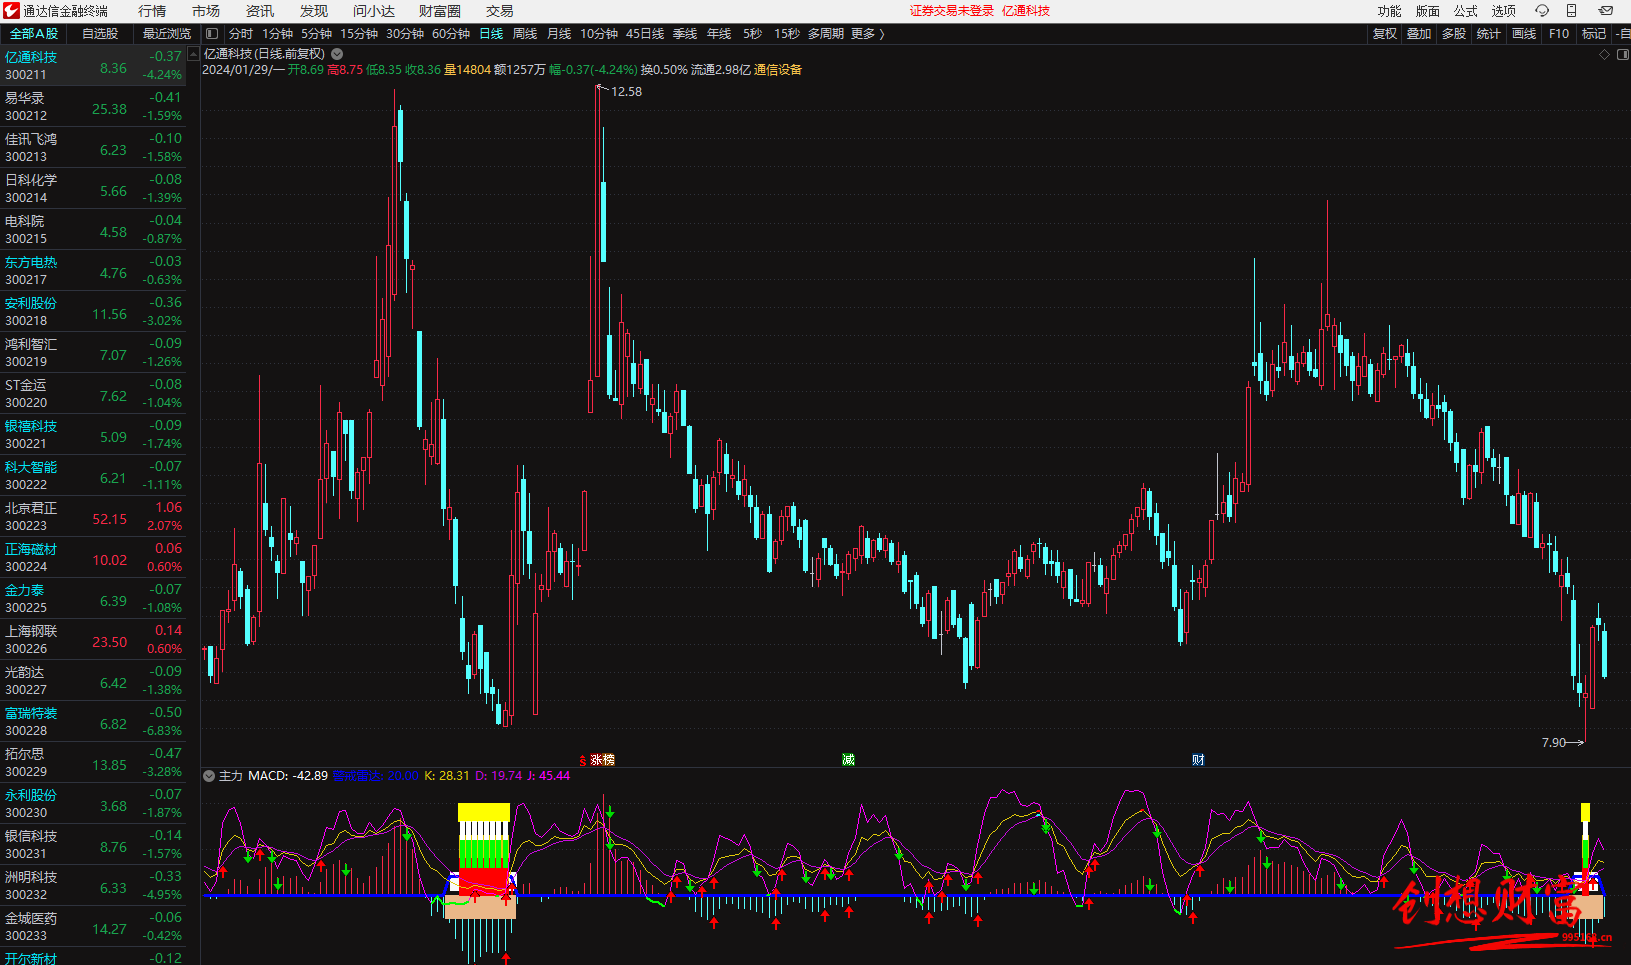This screenshot has width=1631, height=965.
Task: Select the 5分钟 period
Action: (316, 34)
